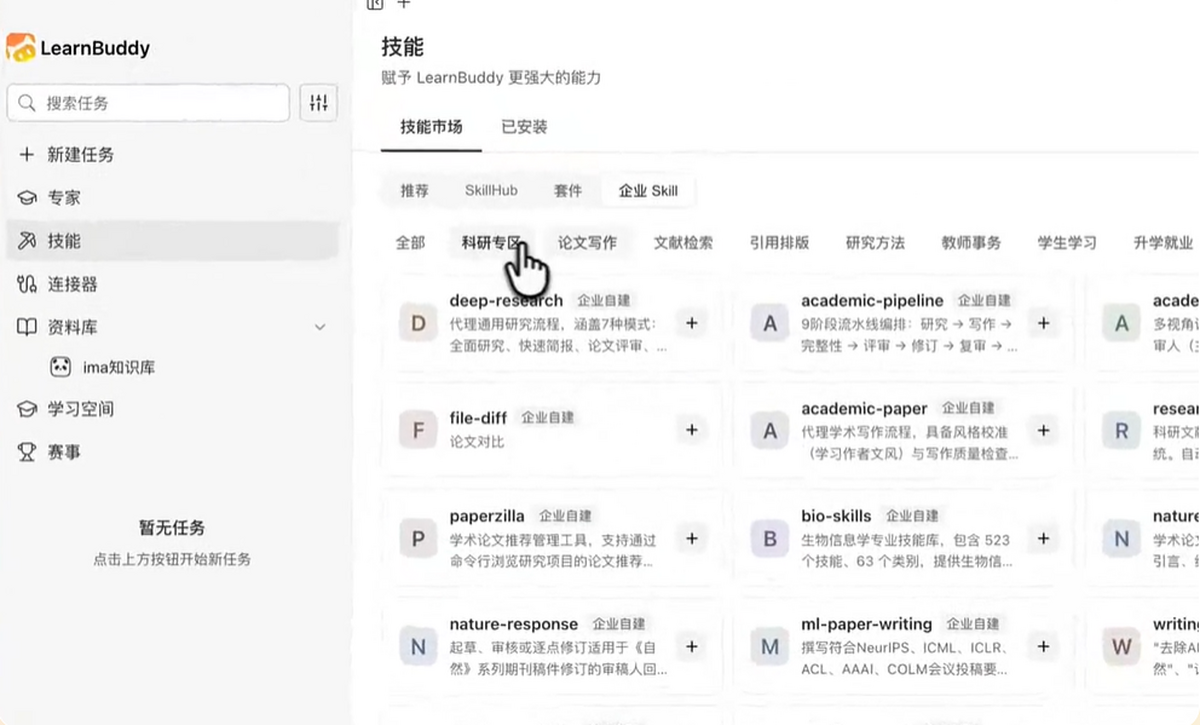Open the academic-paper skill title

(x=864, y=408)
